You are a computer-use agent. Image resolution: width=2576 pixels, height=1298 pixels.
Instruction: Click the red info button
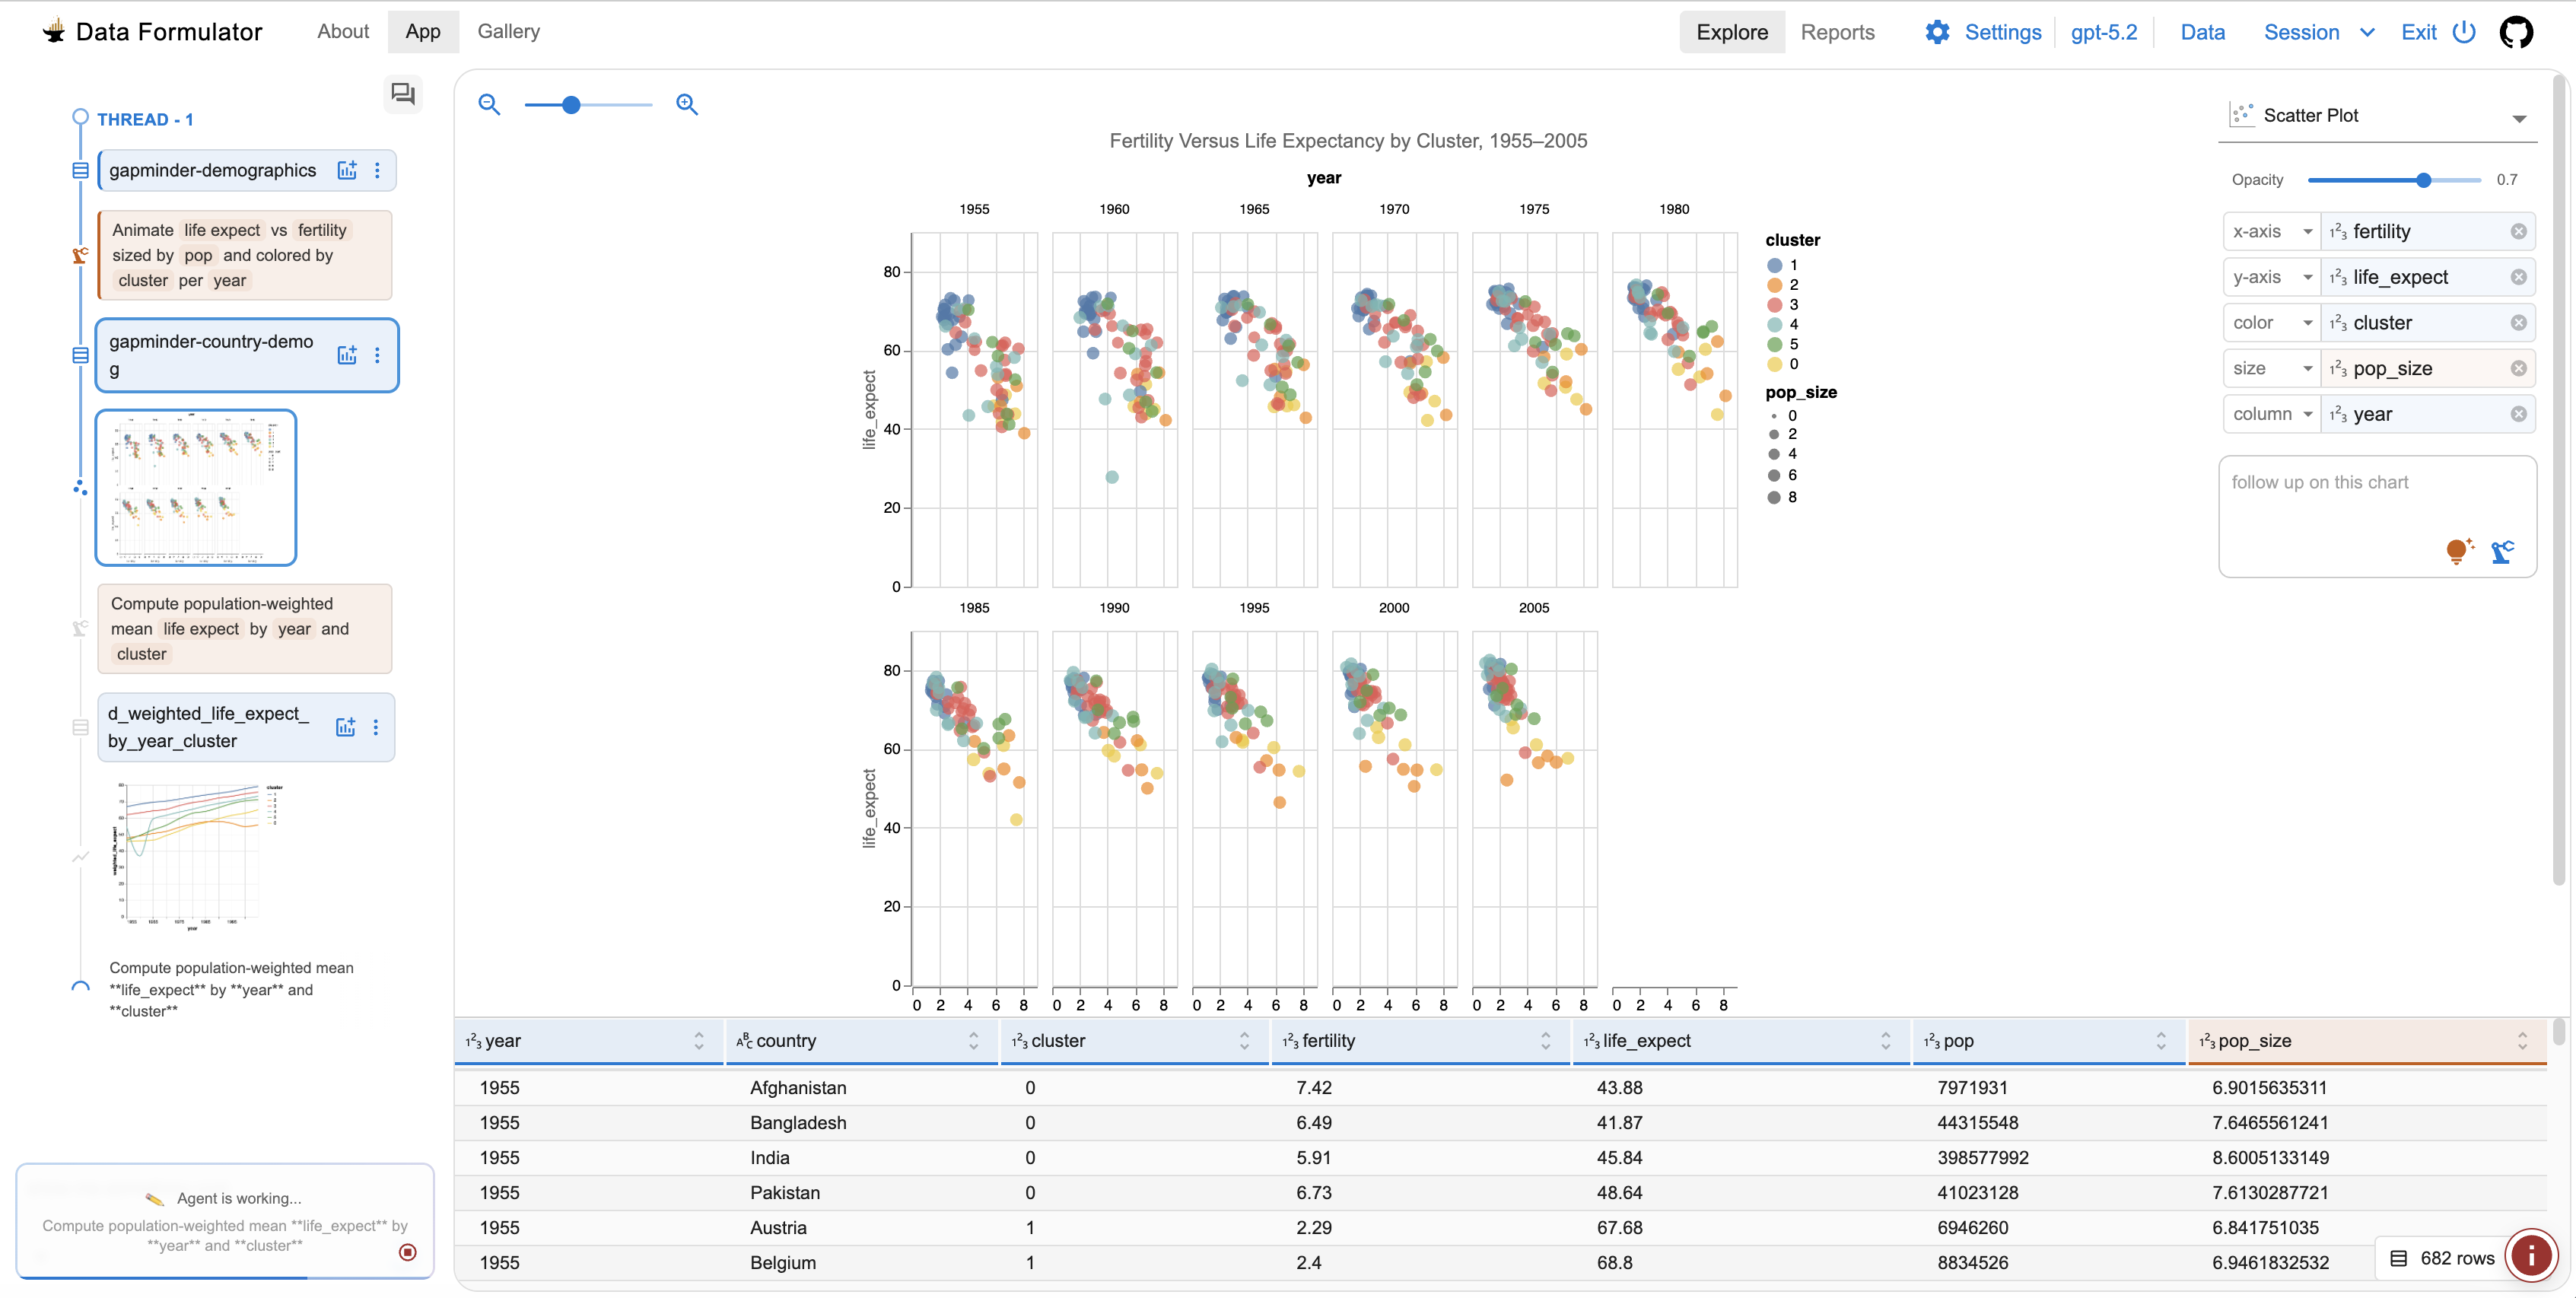(2531, 1255)
